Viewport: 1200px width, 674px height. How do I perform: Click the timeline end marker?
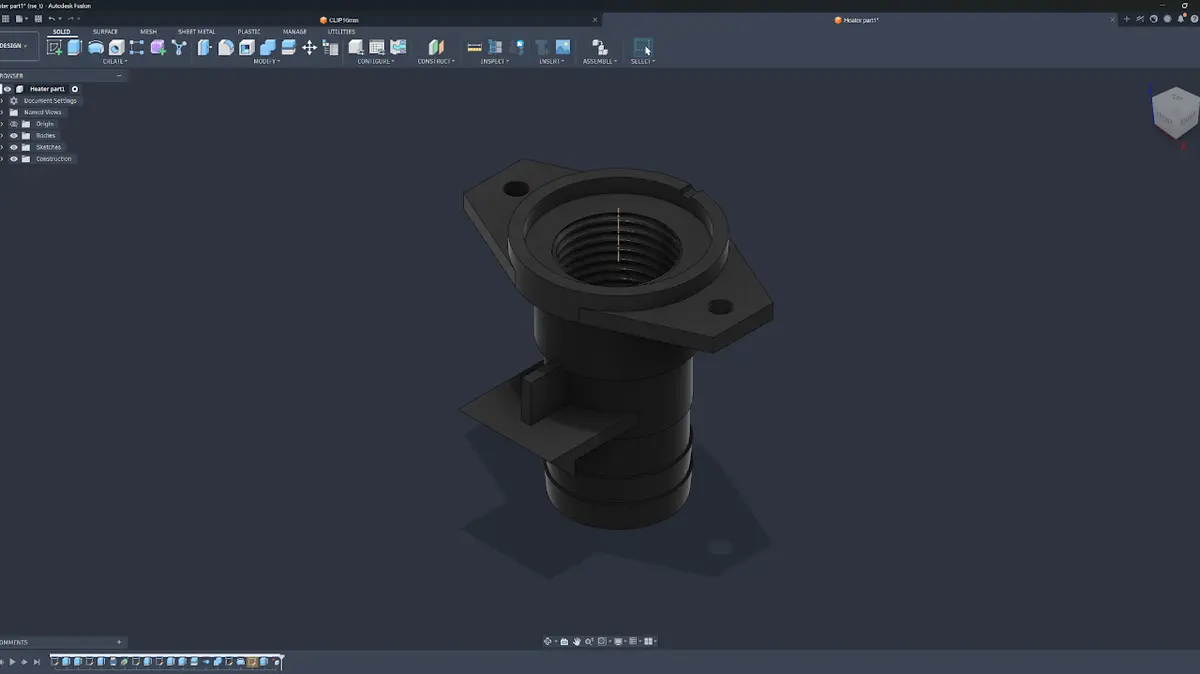(280, 661)
